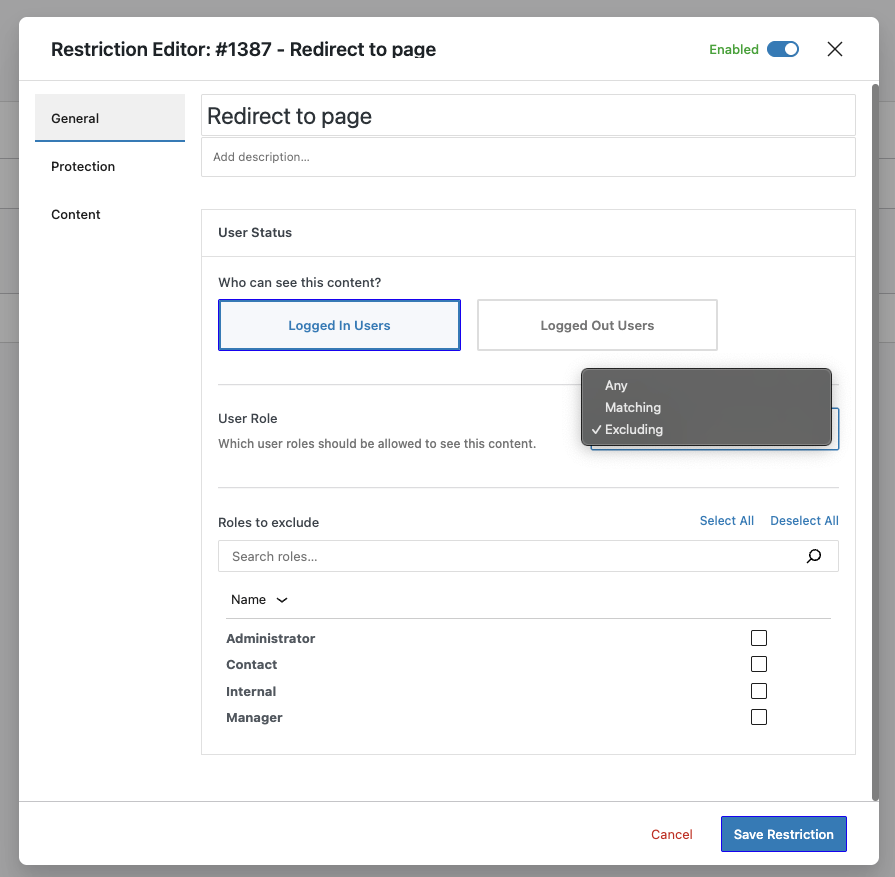Click the Select All link
Image resolution: width=895 pixels, height=877 pixels.
pos(727,521)
